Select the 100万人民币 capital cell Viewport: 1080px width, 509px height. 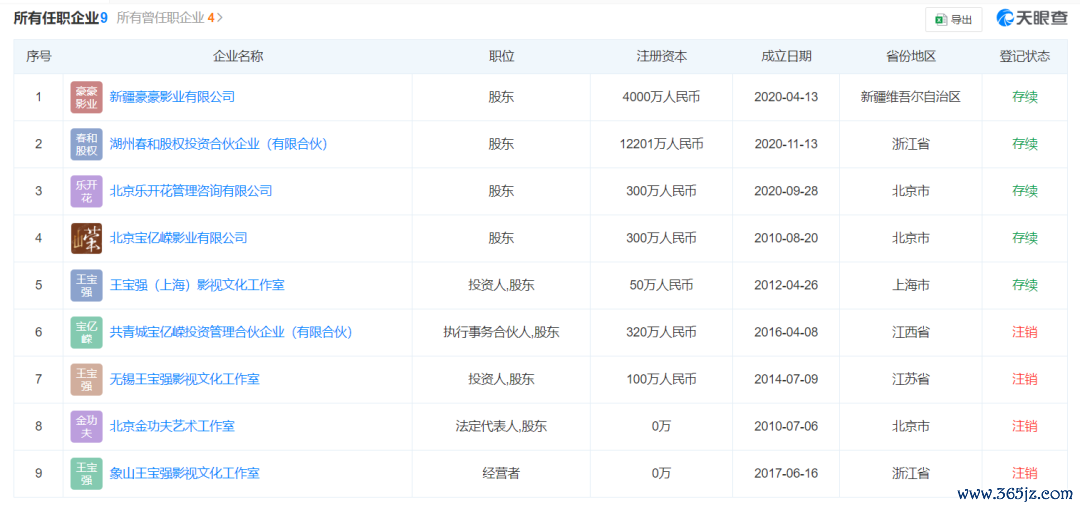point(661,379)
